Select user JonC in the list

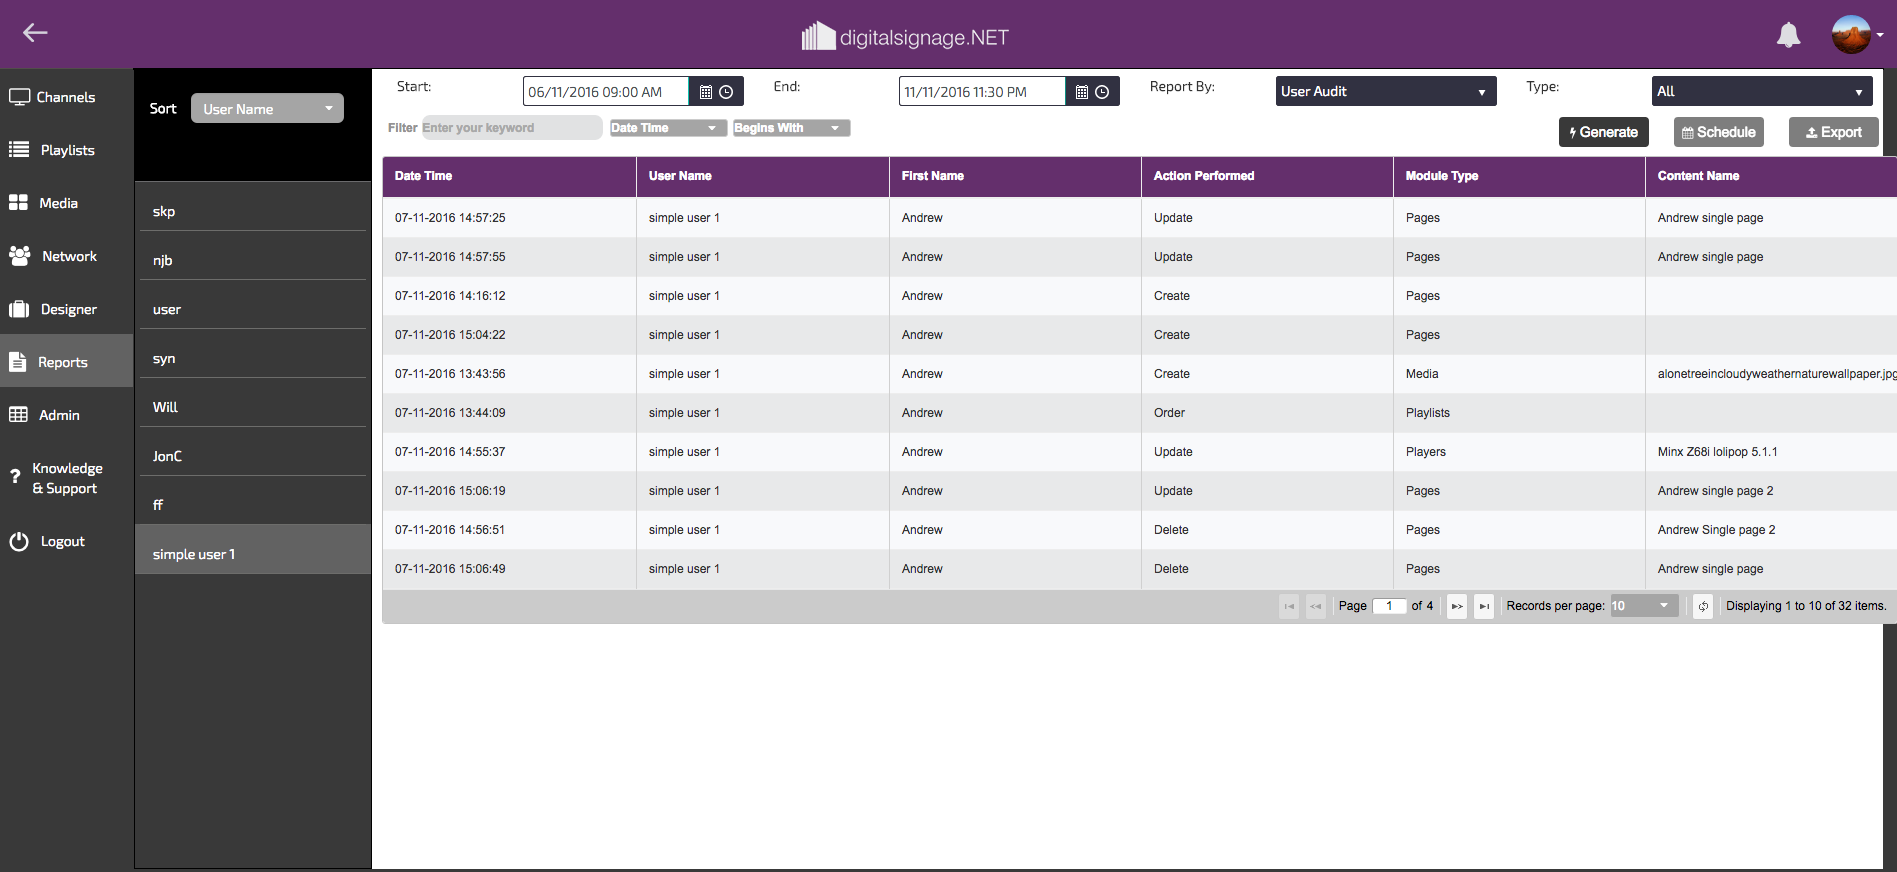[252, 456]
